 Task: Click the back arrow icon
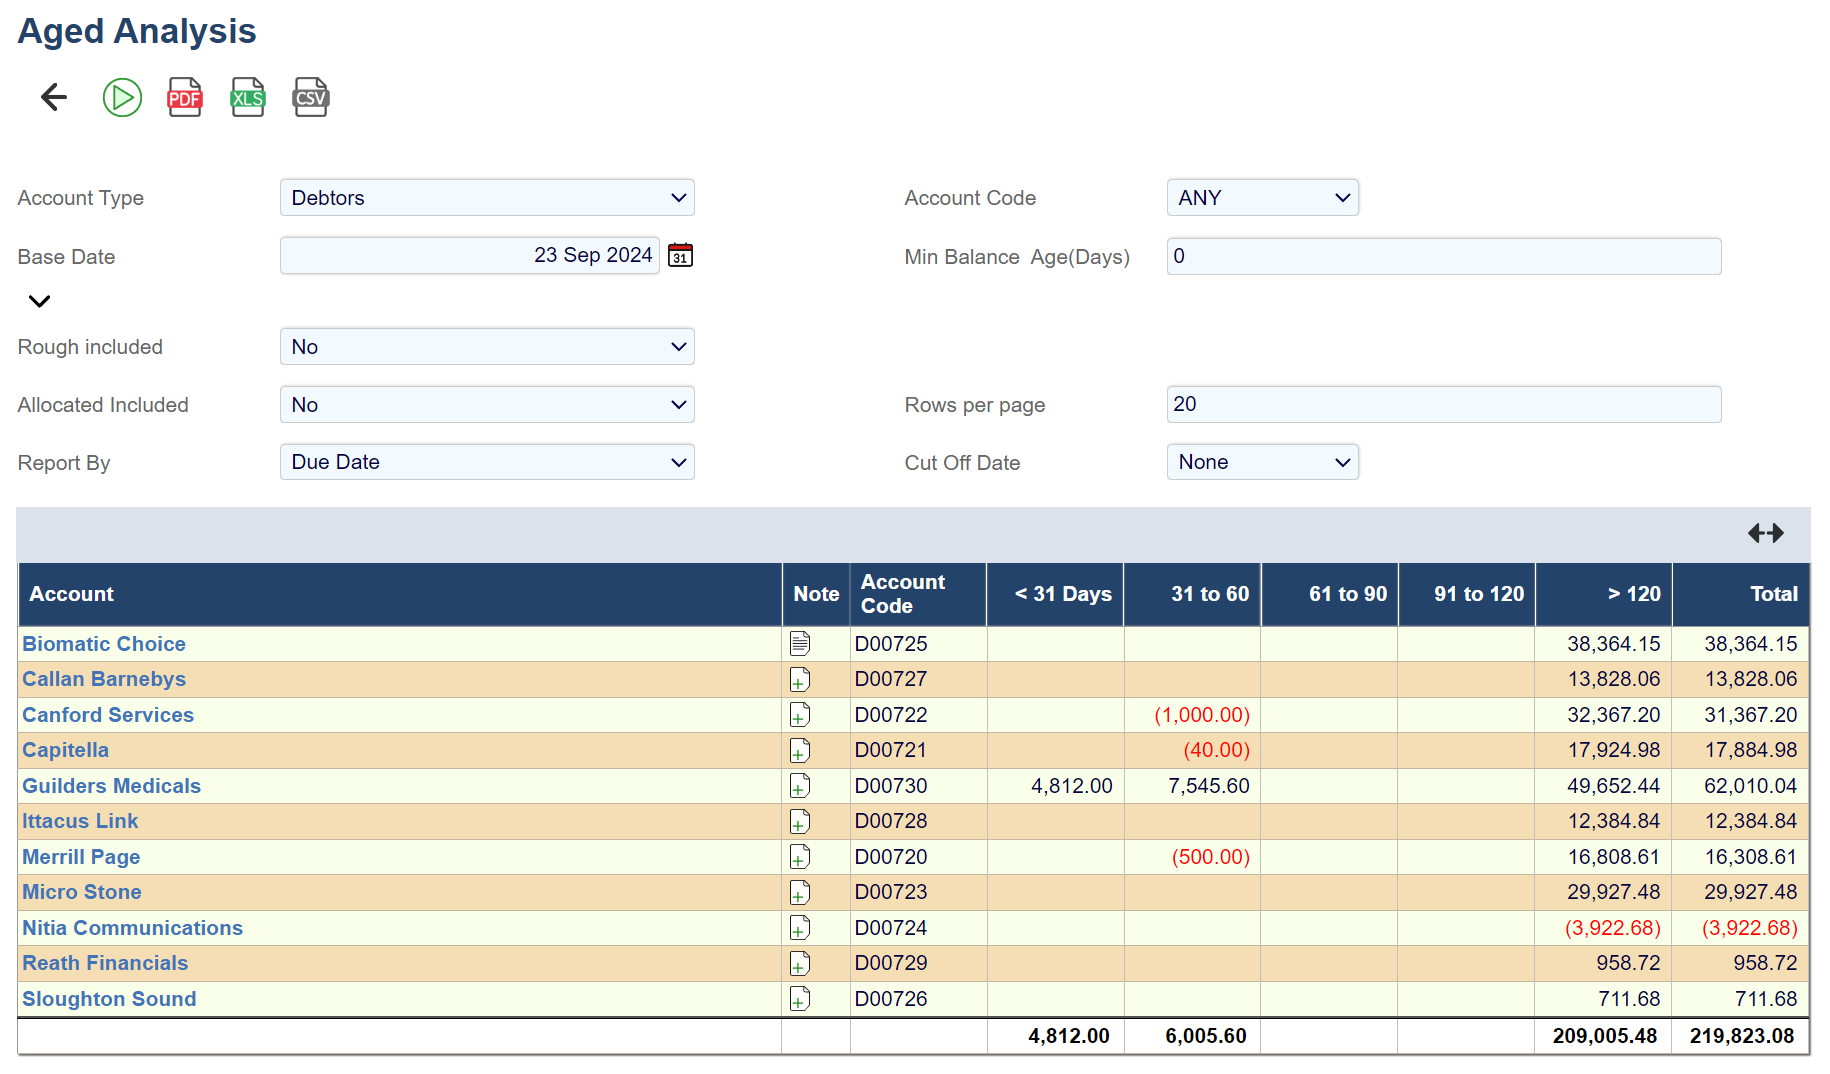point(54,97)
